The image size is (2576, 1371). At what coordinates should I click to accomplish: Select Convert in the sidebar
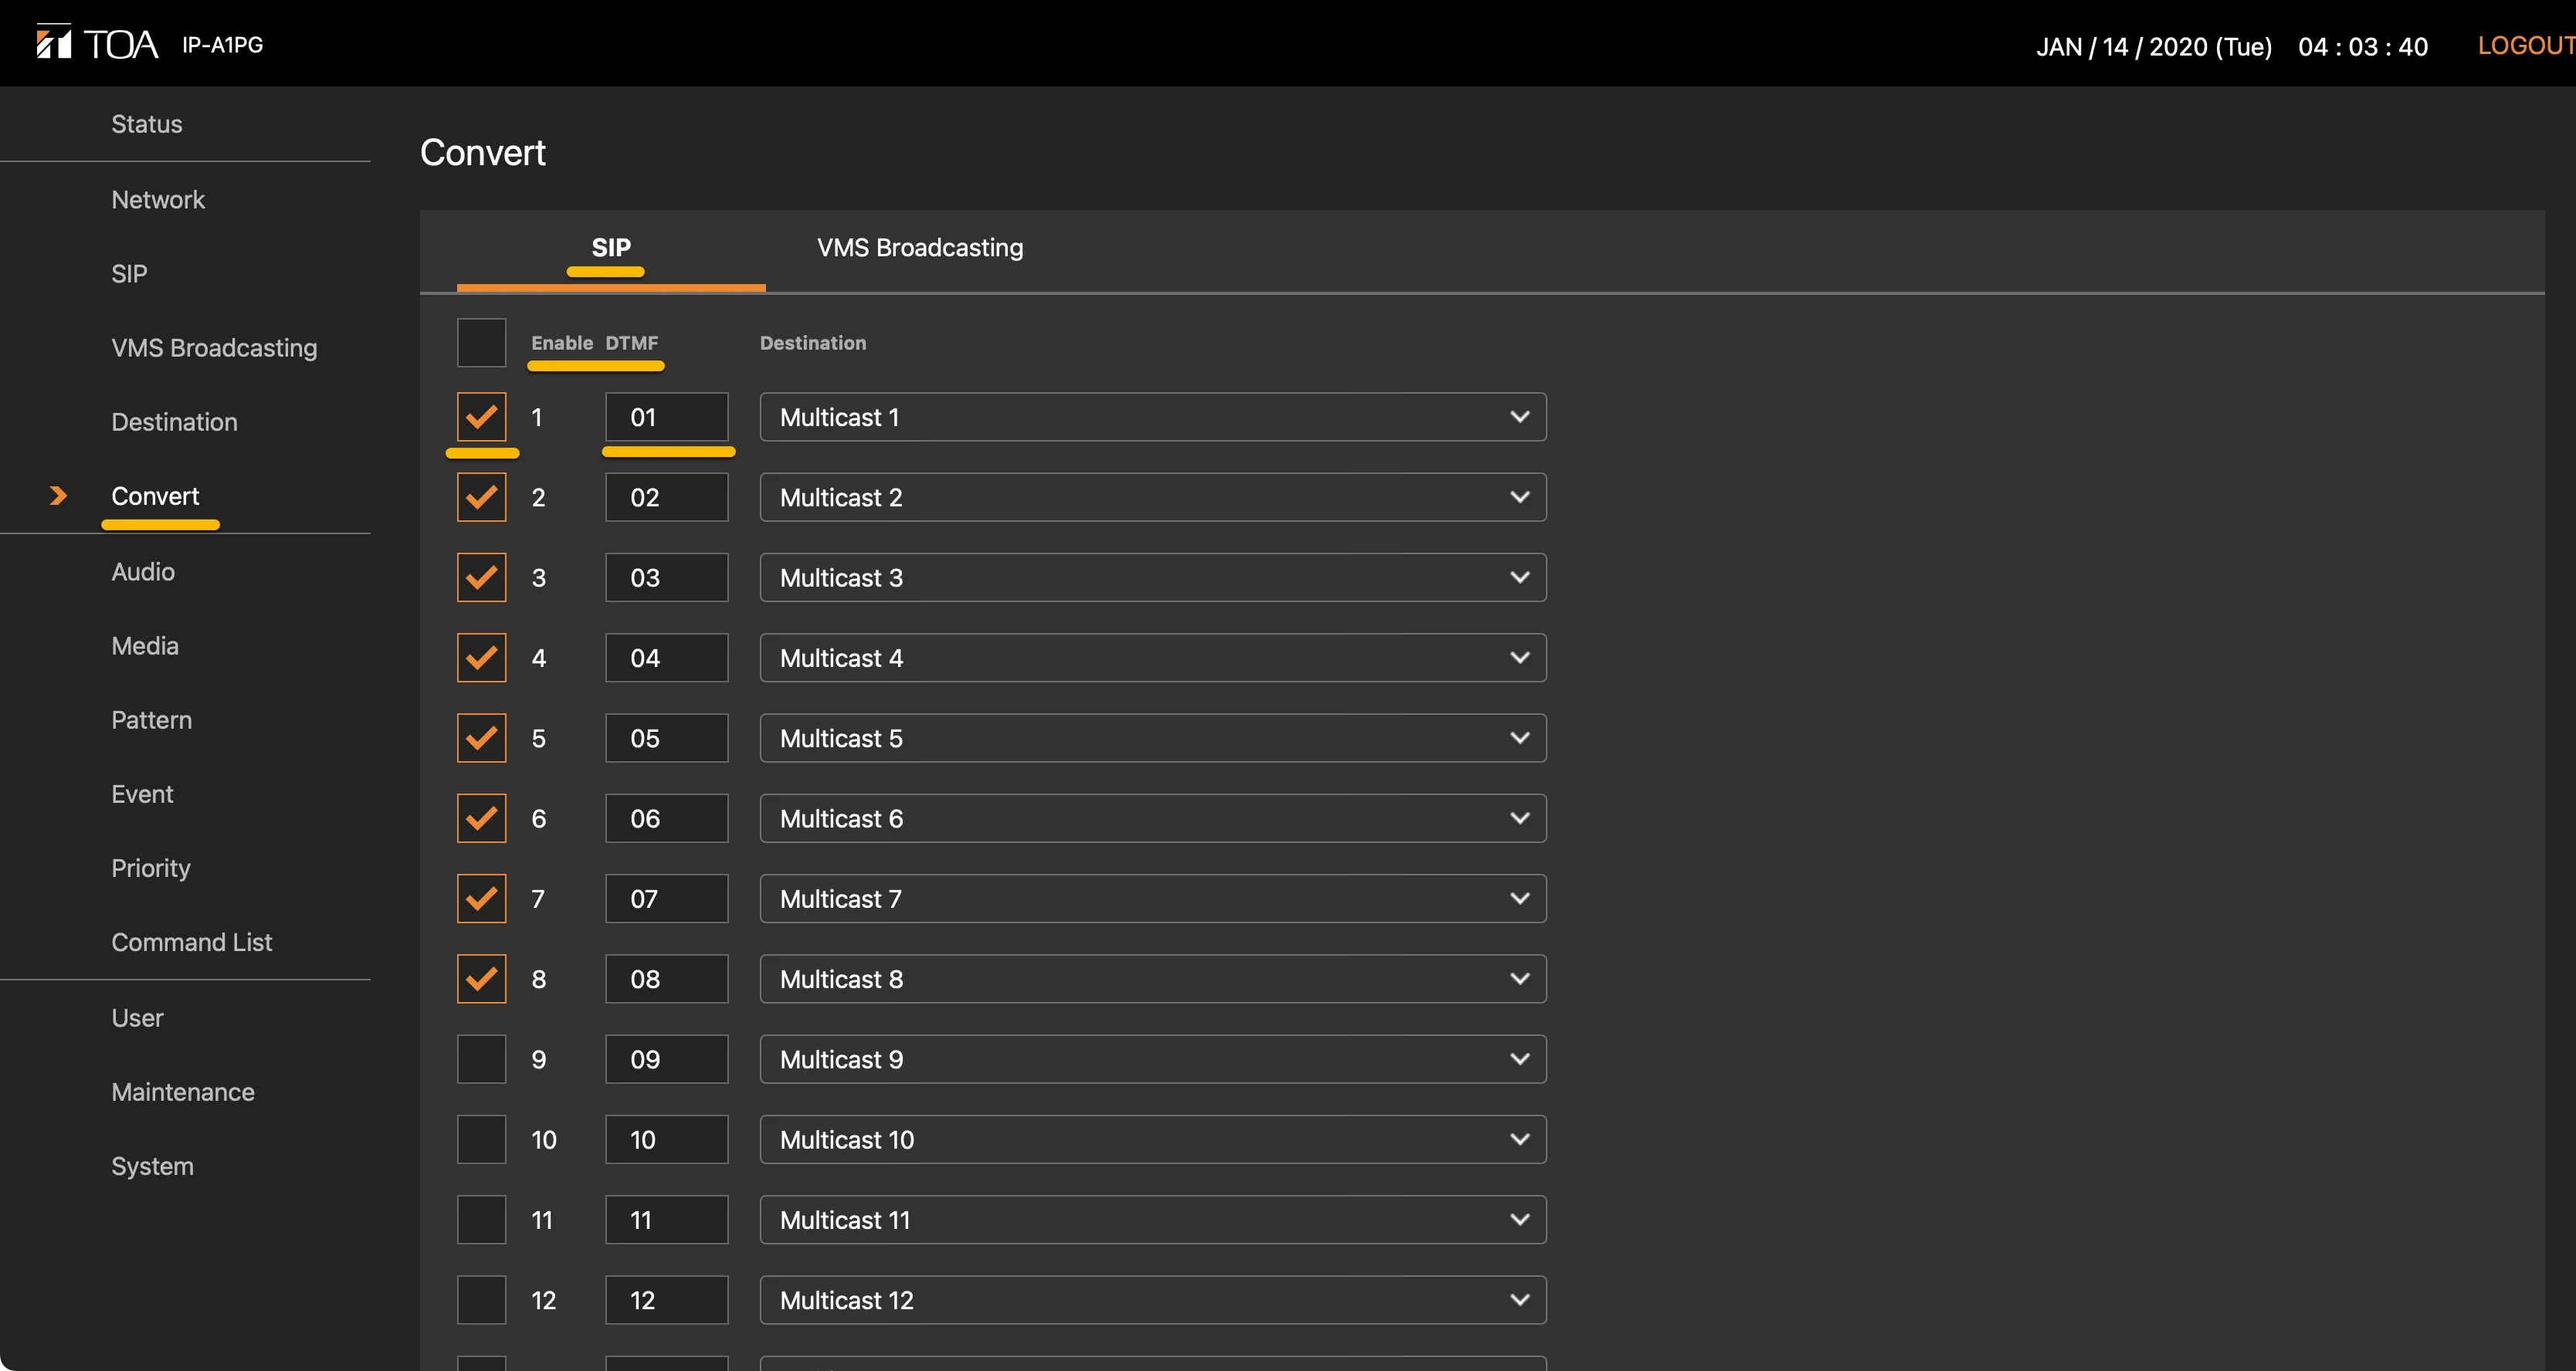click(x=155, y=496)
